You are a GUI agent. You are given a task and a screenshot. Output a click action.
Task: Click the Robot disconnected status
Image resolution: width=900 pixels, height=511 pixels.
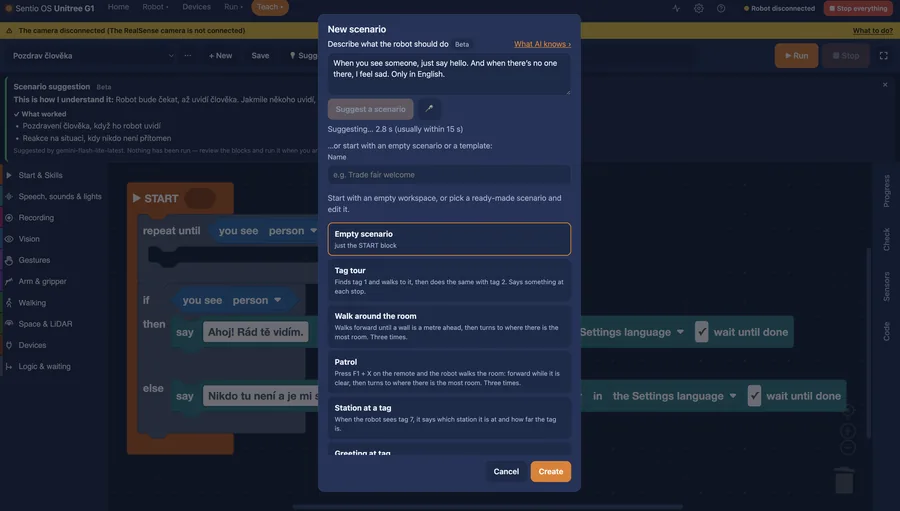(779, 9)
